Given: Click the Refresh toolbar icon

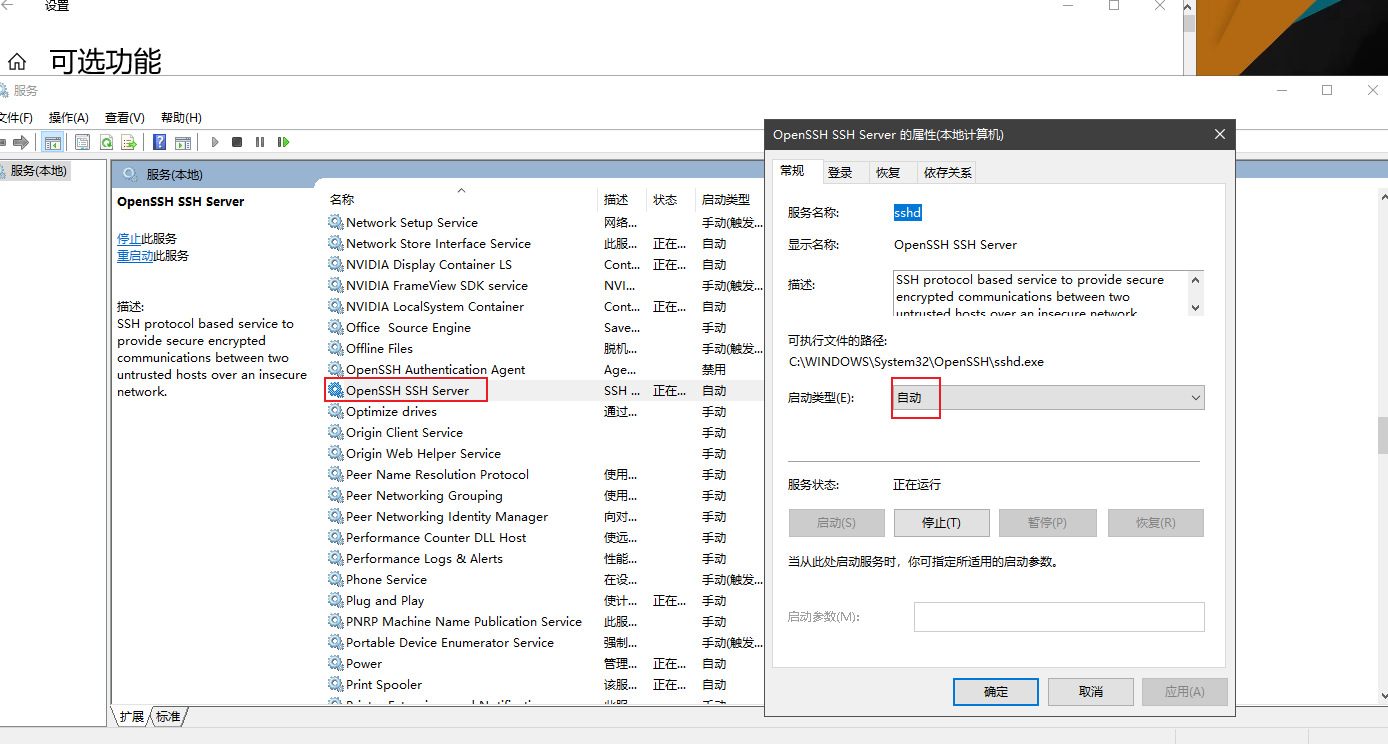Looking at the screenshot, I should (x=105, y=142).
